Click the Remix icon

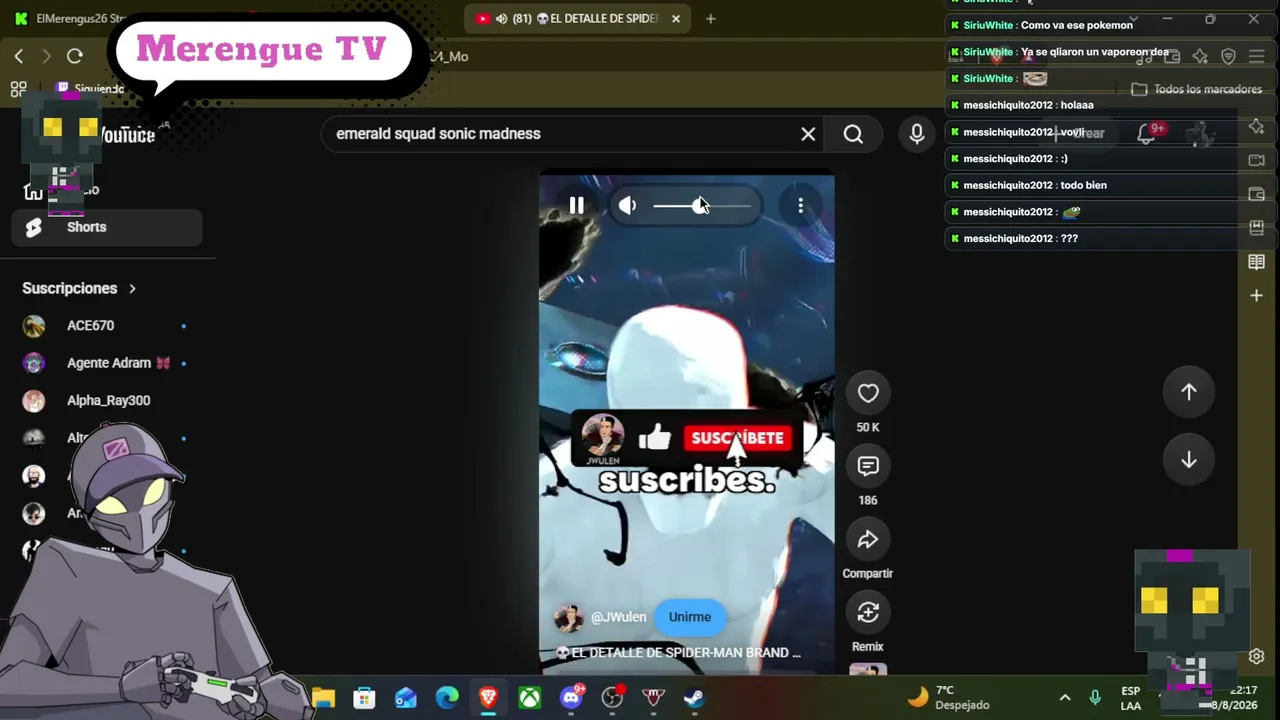[x=868, y=612]
